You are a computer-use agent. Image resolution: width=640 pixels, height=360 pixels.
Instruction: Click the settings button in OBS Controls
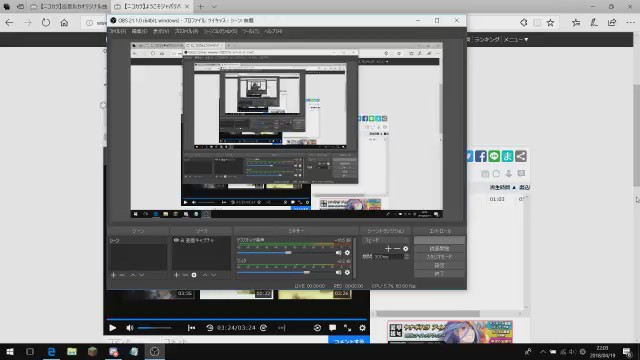tap(439, 265)
